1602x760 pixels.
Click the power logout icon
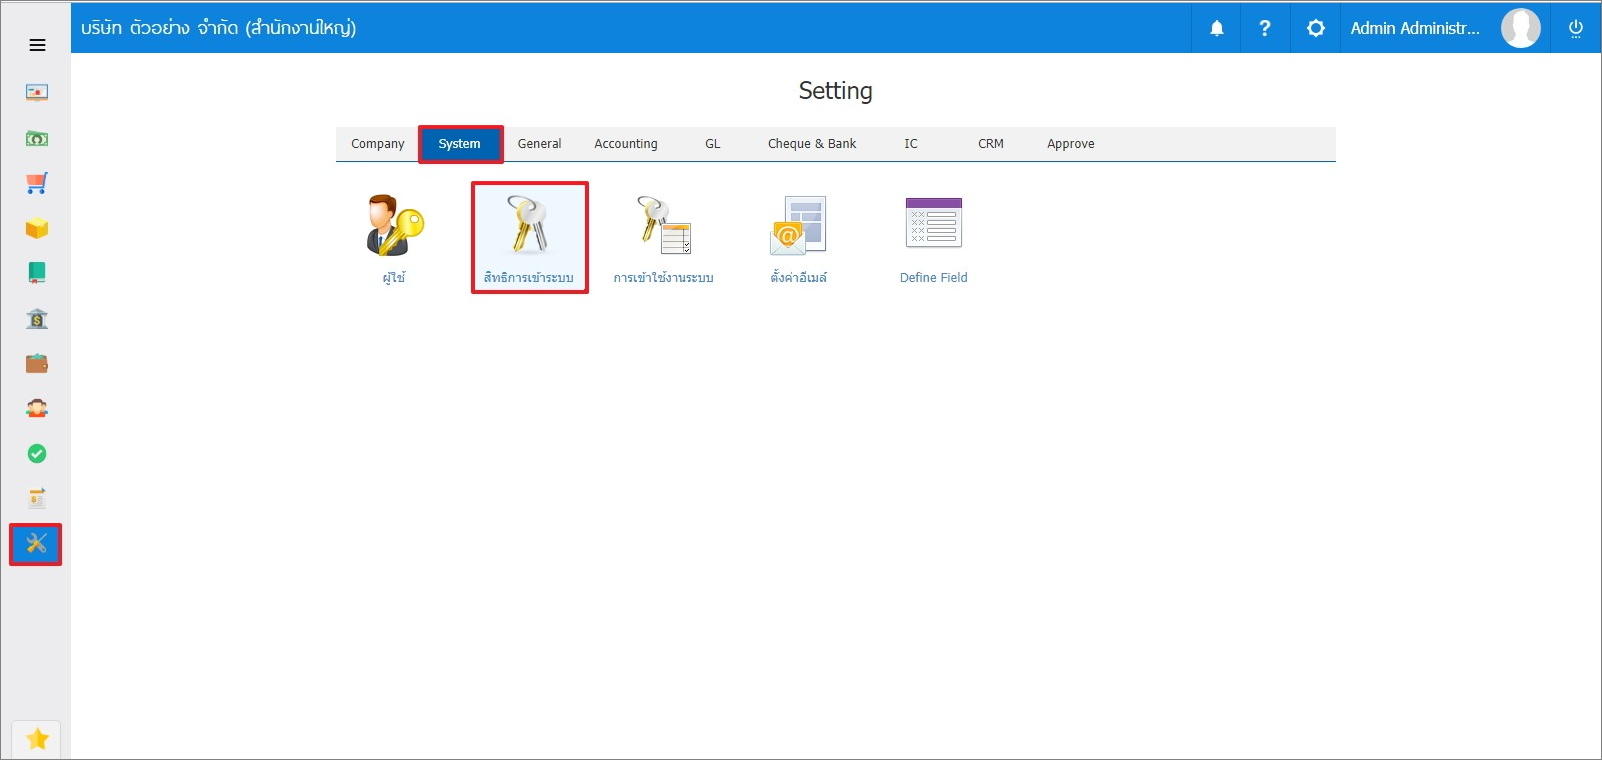(1576, 28)
